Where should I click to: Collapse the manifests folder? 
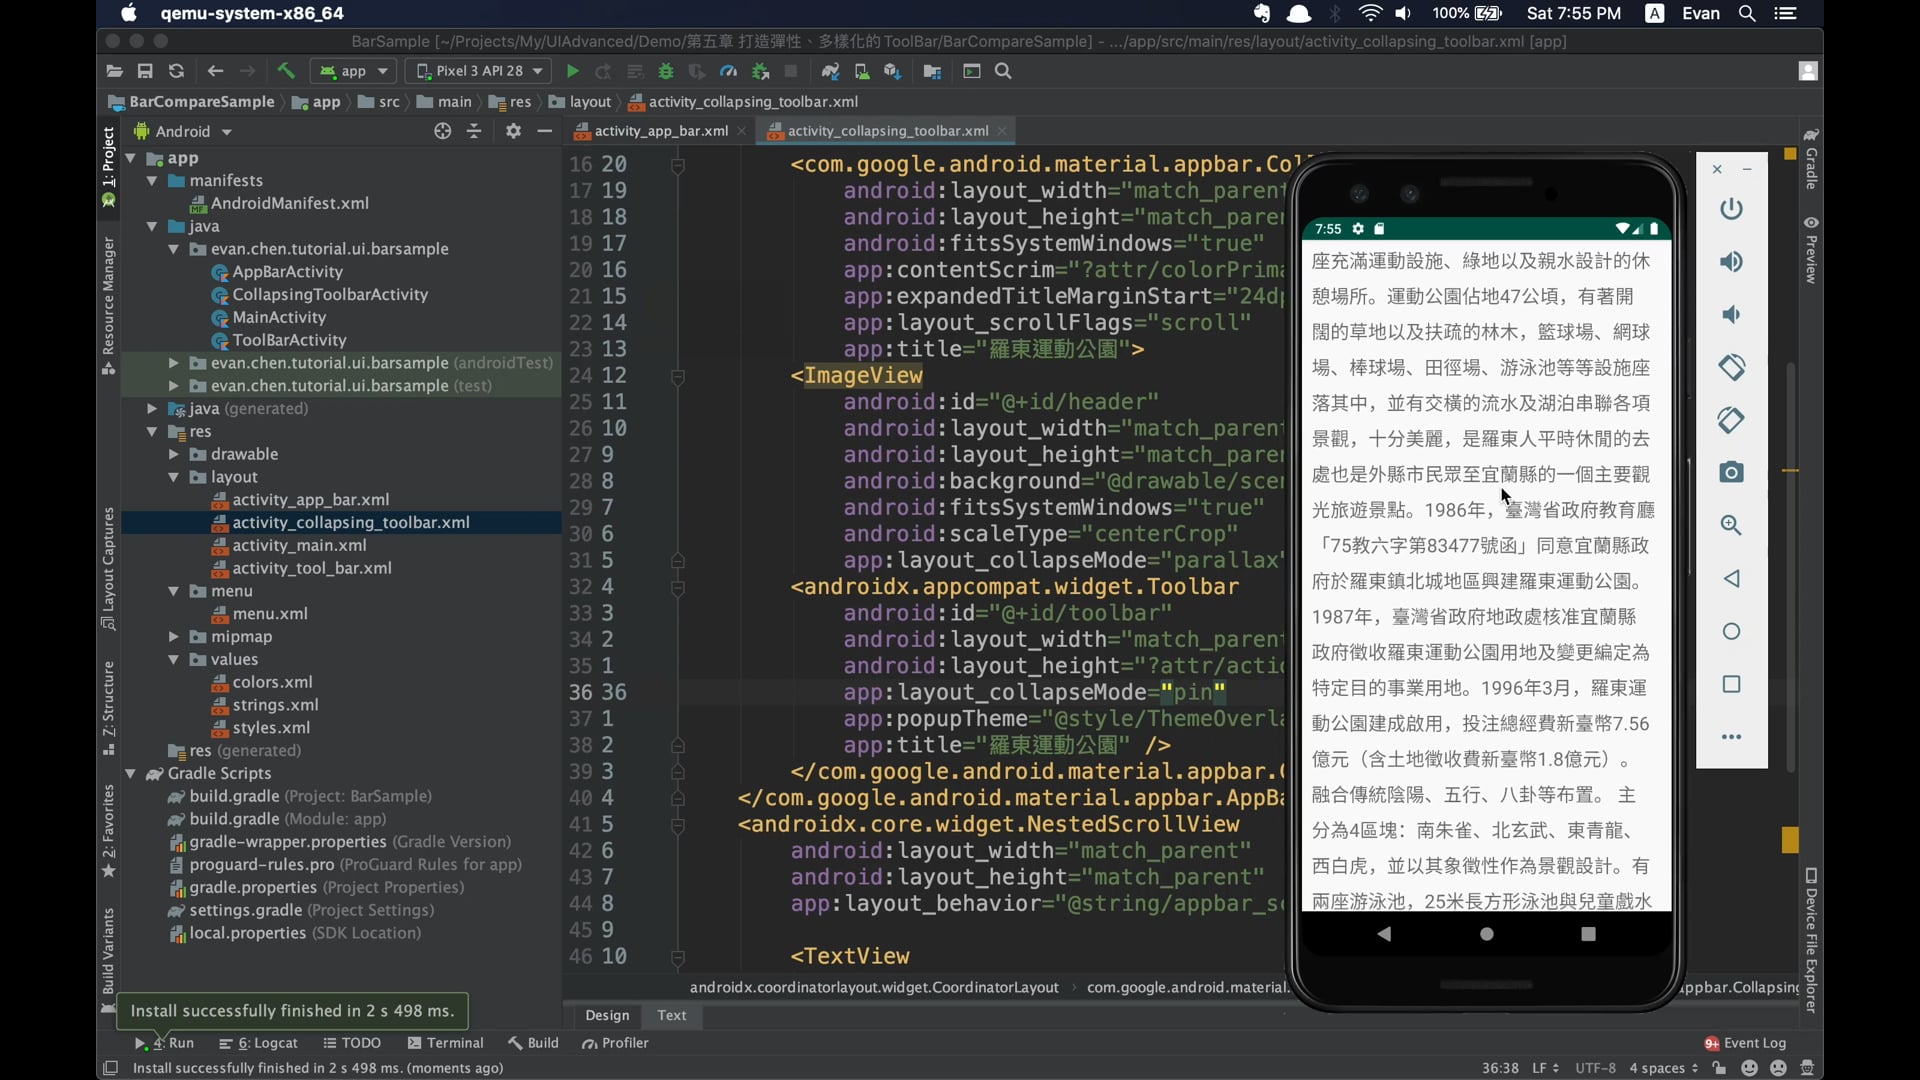tap(151, 181)
